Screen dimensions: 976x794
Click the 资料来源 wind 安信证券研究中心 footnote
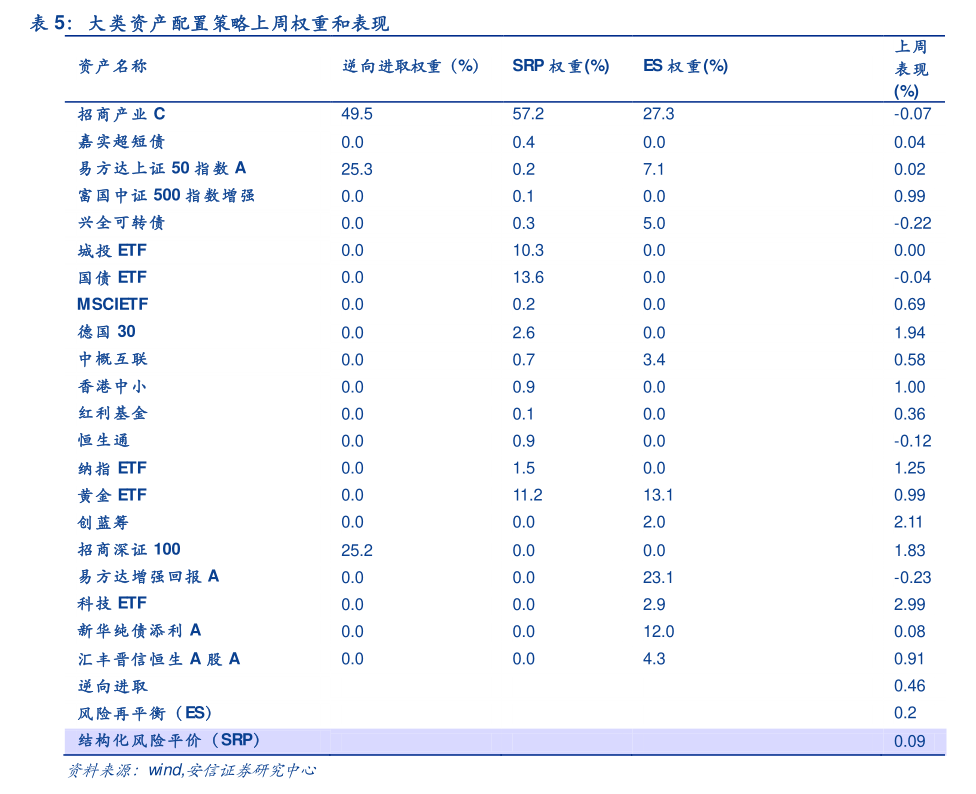click(189, 772)
